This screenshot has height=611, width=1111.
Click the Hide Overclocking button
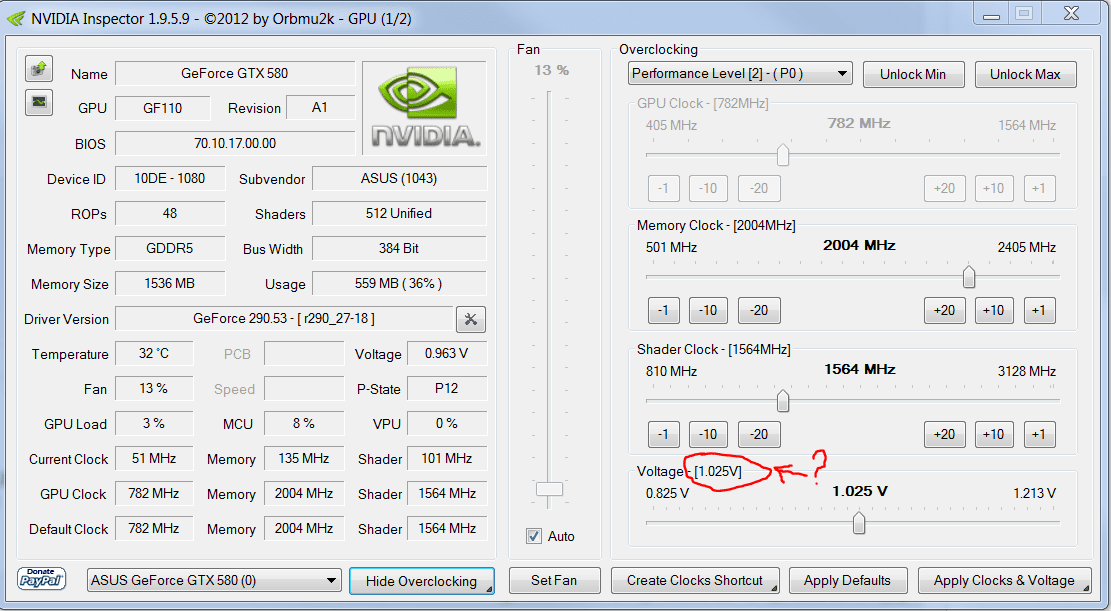tap(422, 581)
